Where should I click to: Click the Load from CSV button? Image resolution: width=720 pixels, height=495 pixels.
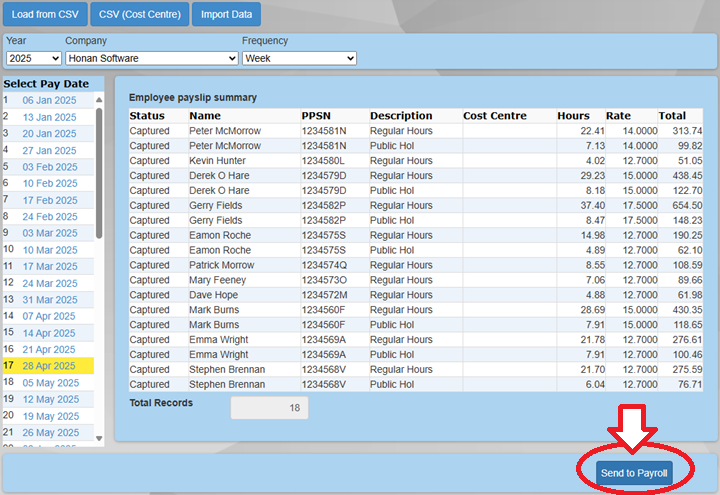45,15
